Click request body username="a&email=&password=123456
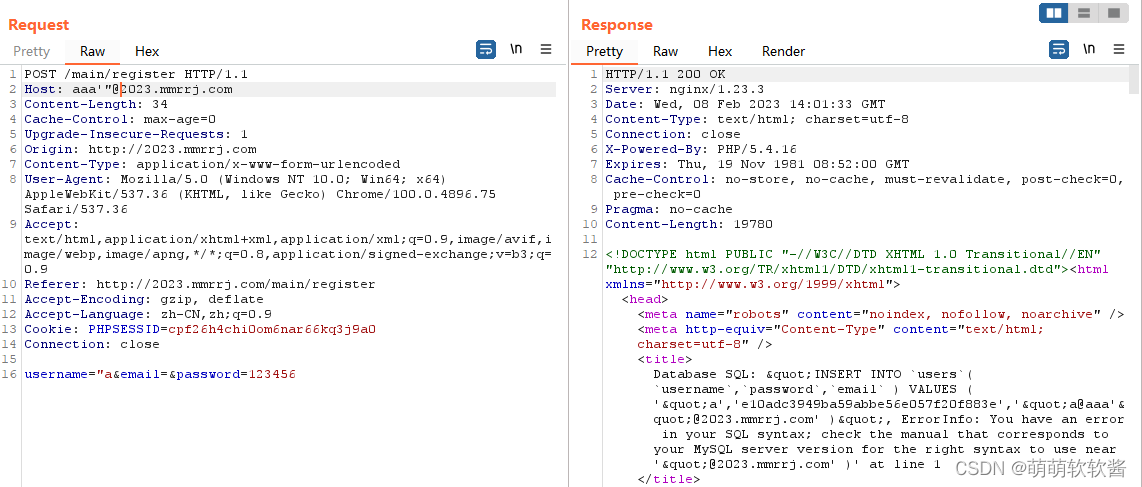Viewport: 1142px width, 487px height. click(160, 374)
